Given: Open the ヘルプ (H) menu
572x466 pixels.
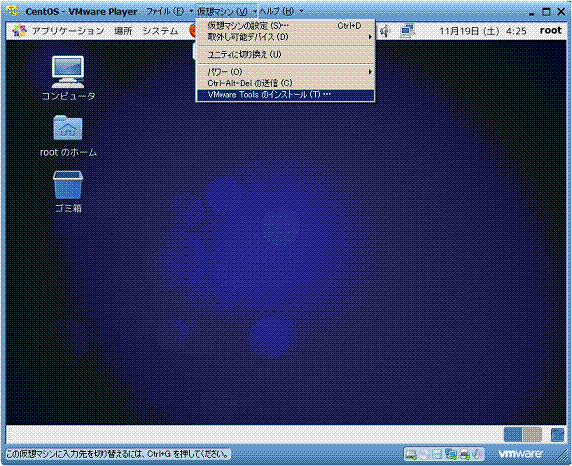Looking at the screenshot, I should click(277, 11).
